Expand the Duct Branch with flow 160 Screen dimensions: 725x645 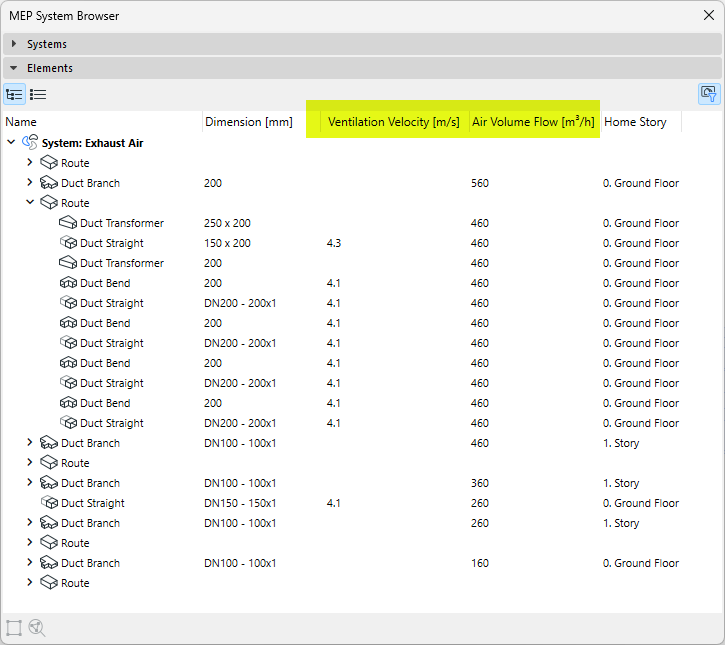pos(30,562)
